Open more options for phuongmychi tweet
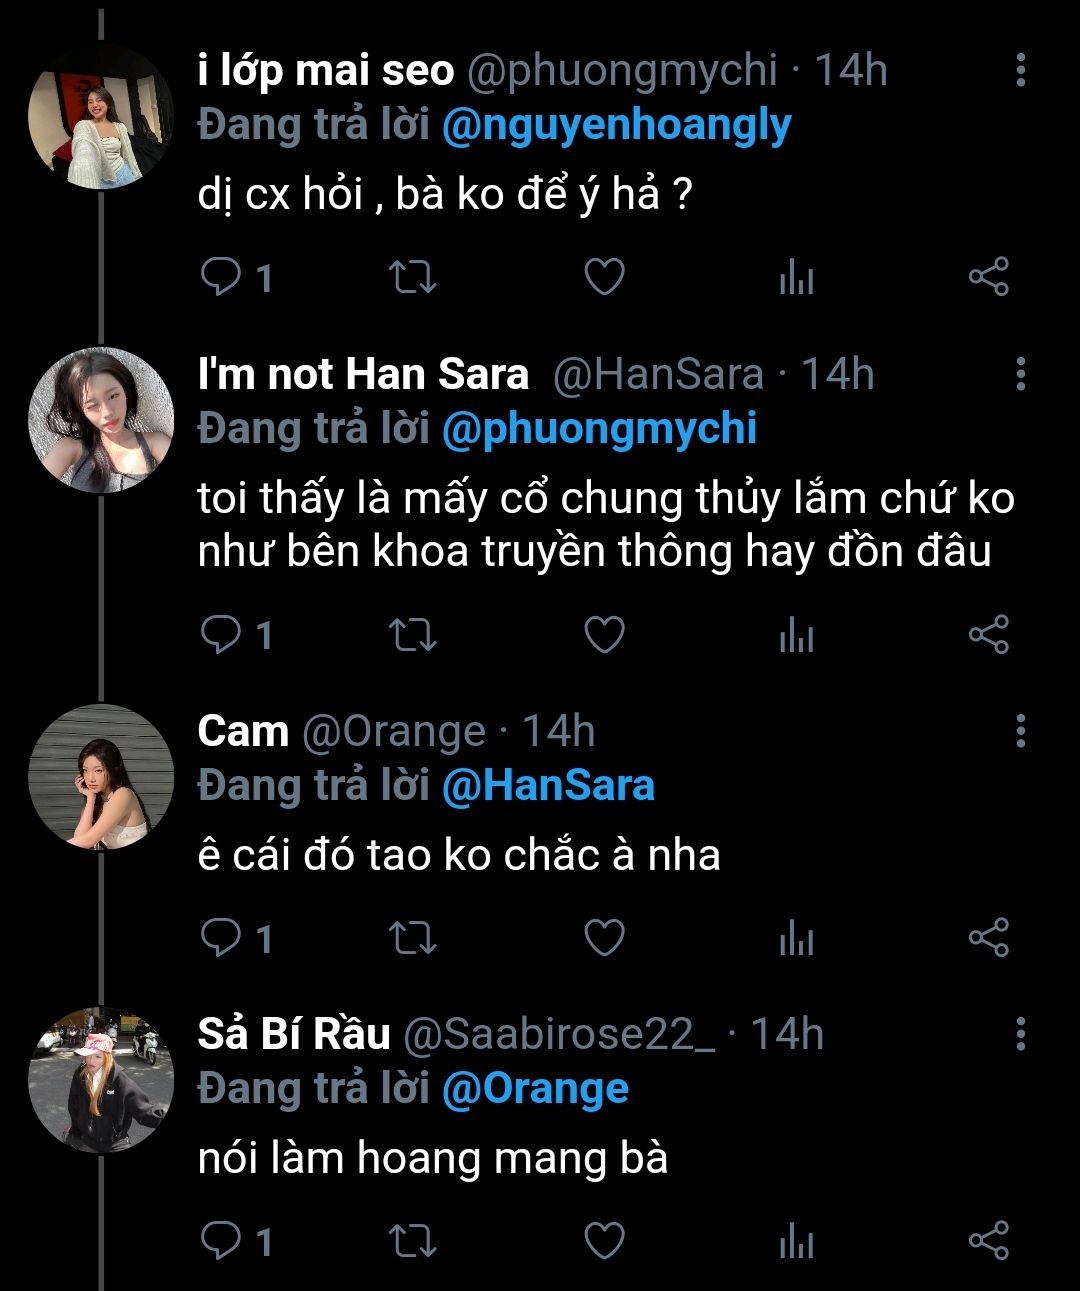Image resolution: width=1080 pixels, height=1291 pixels. (1020, 70)
